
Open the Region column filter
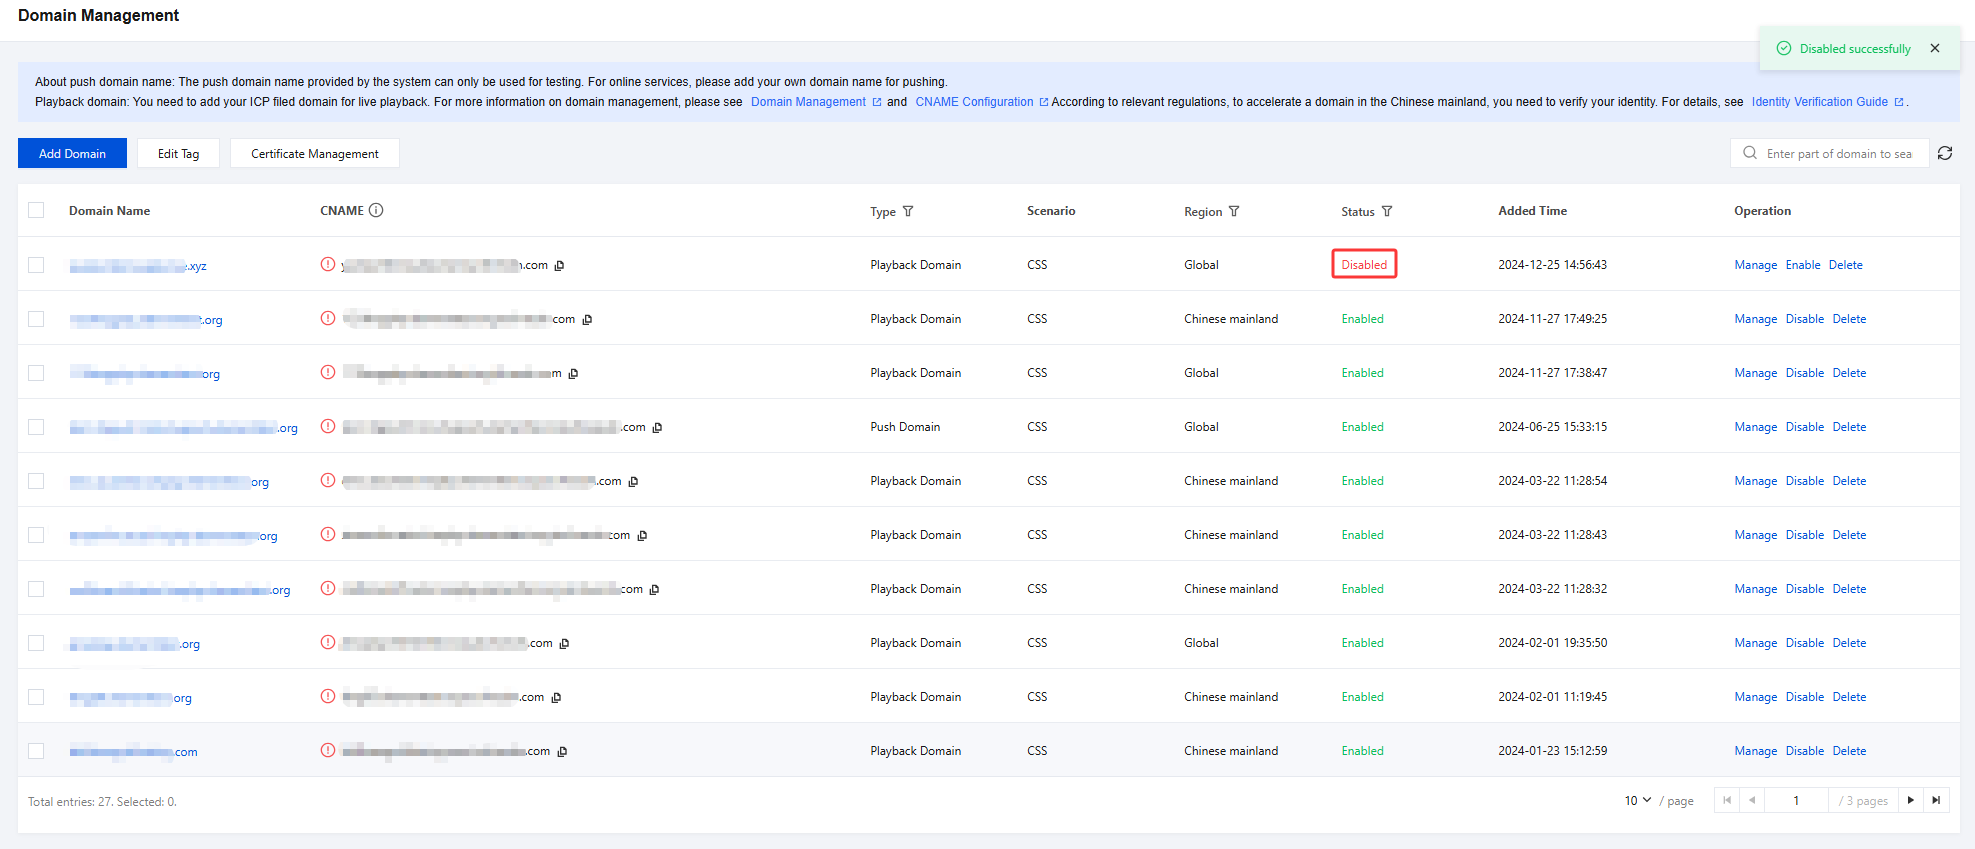[1234, 211]
